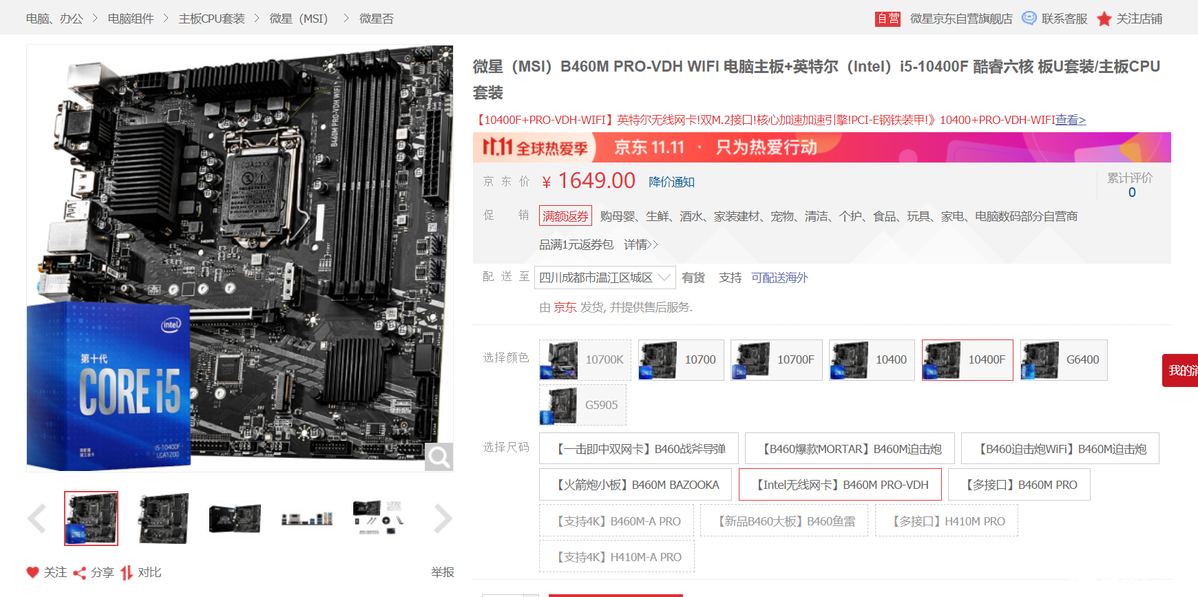Click the 联系客服 chat icon
Image resolution: width=1198 pixels, height=597 pixels.
click(x=1029, y=18)
